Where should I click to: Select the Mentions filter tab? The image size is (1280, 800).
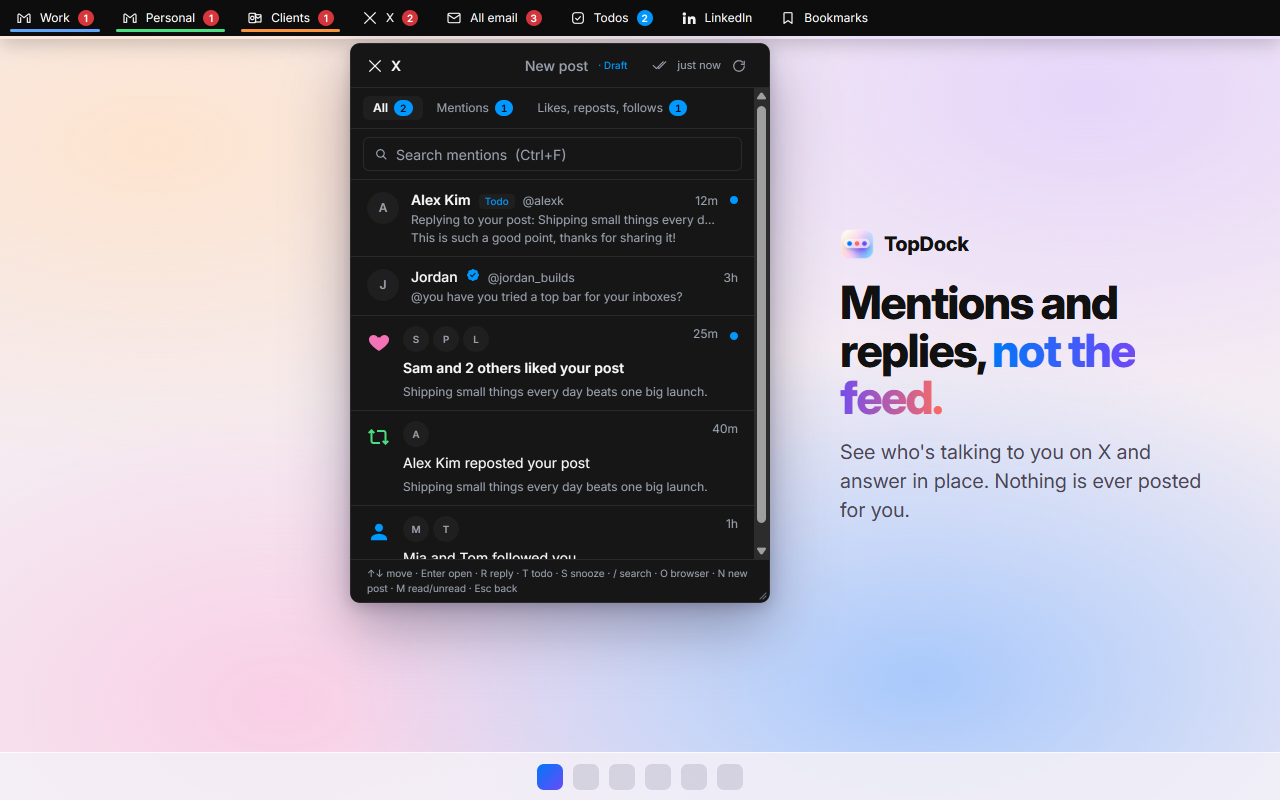pos(474,108)
